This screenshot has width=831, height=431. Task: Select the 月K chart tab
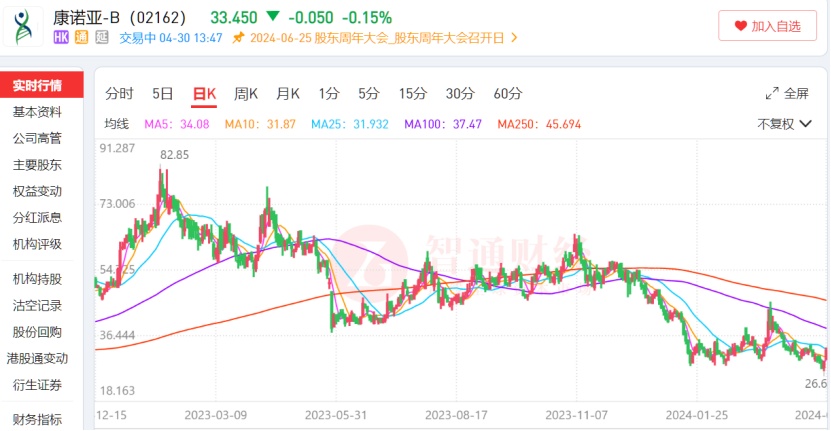pyautogui.click(x=288, y=94)
